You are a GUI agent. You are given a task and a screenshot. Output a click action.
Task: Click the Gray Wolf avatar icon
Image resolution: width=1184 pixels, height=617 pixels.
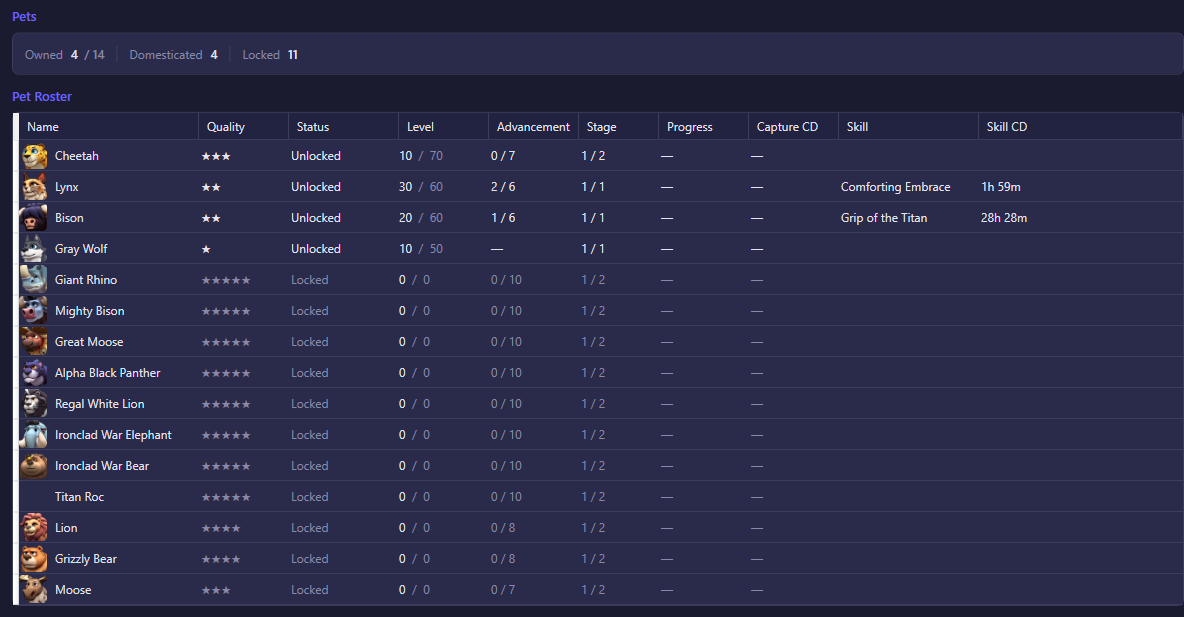tap(34, 248)
